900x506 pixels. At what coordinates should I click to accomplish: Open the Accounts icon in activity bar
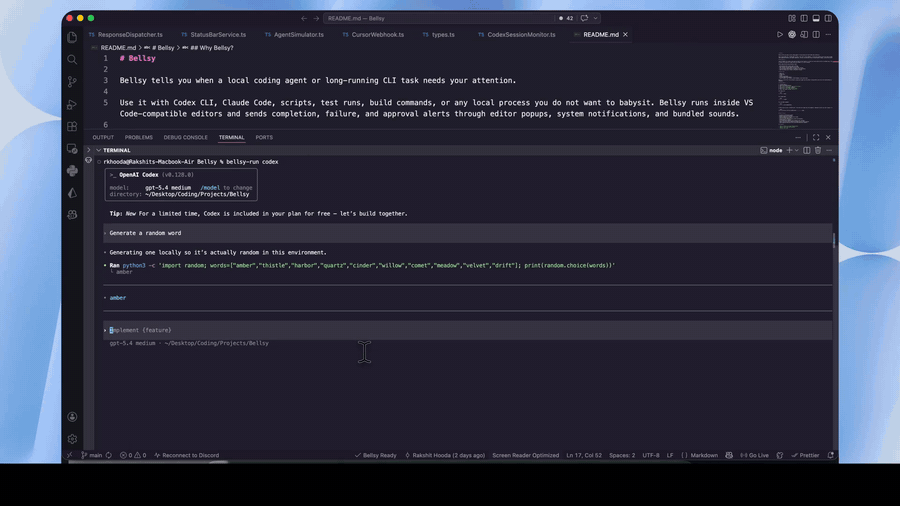click(72, 417)
